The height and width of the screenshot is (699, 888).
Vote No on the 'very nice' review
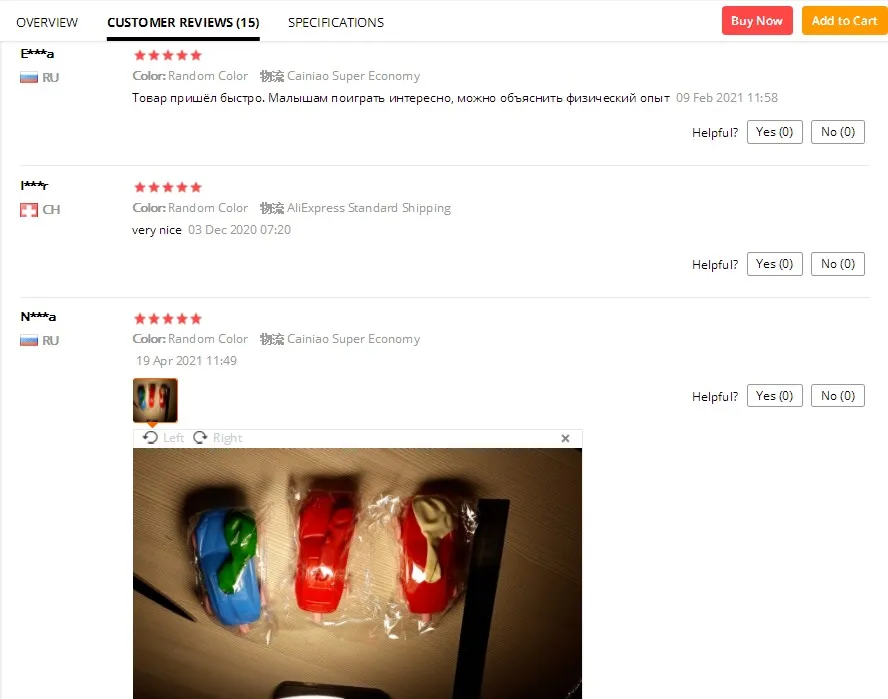click(838, 264)
